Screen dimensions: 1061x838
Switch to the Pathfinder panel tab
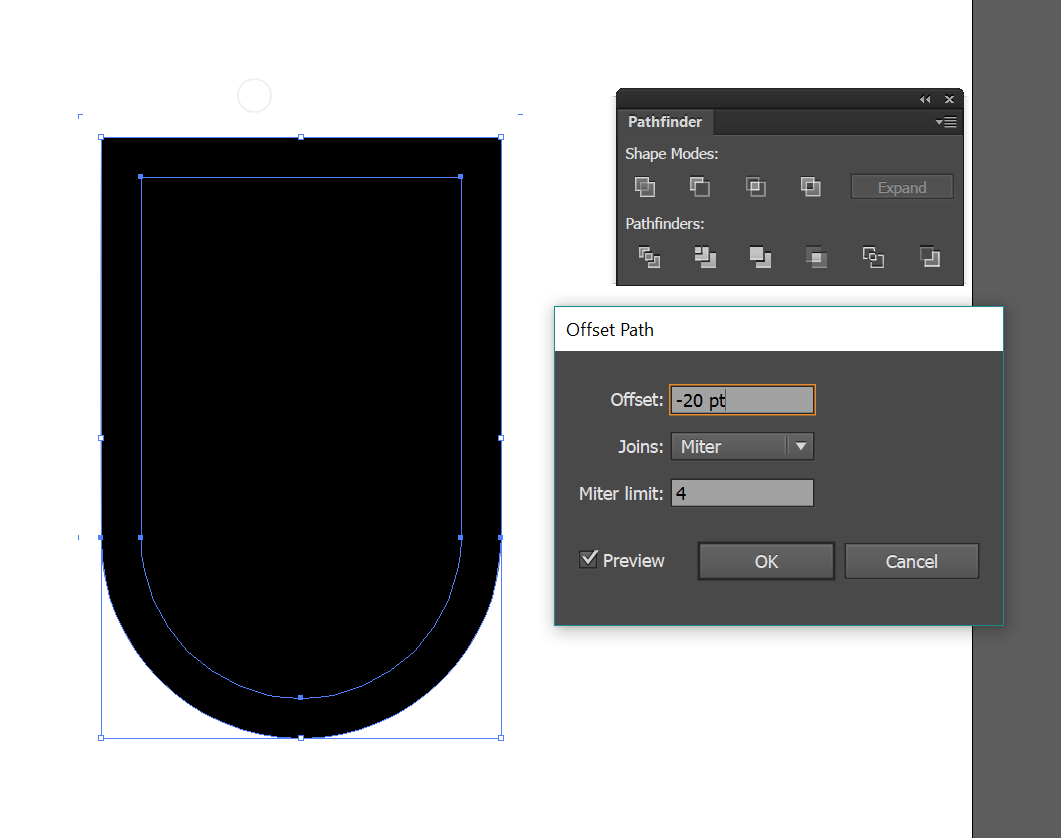[665, 121]
